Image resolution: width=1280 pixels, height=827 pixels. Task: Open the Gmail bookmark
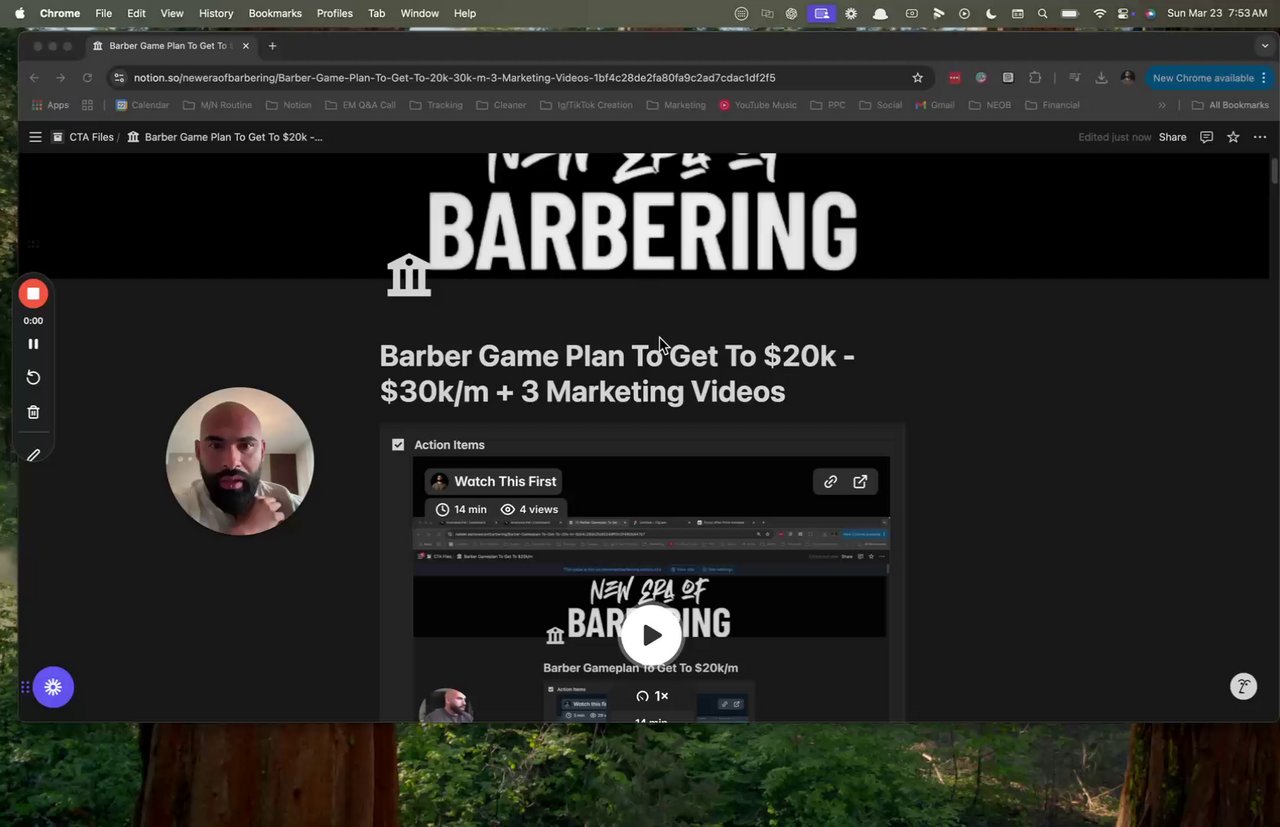(936, 105)
